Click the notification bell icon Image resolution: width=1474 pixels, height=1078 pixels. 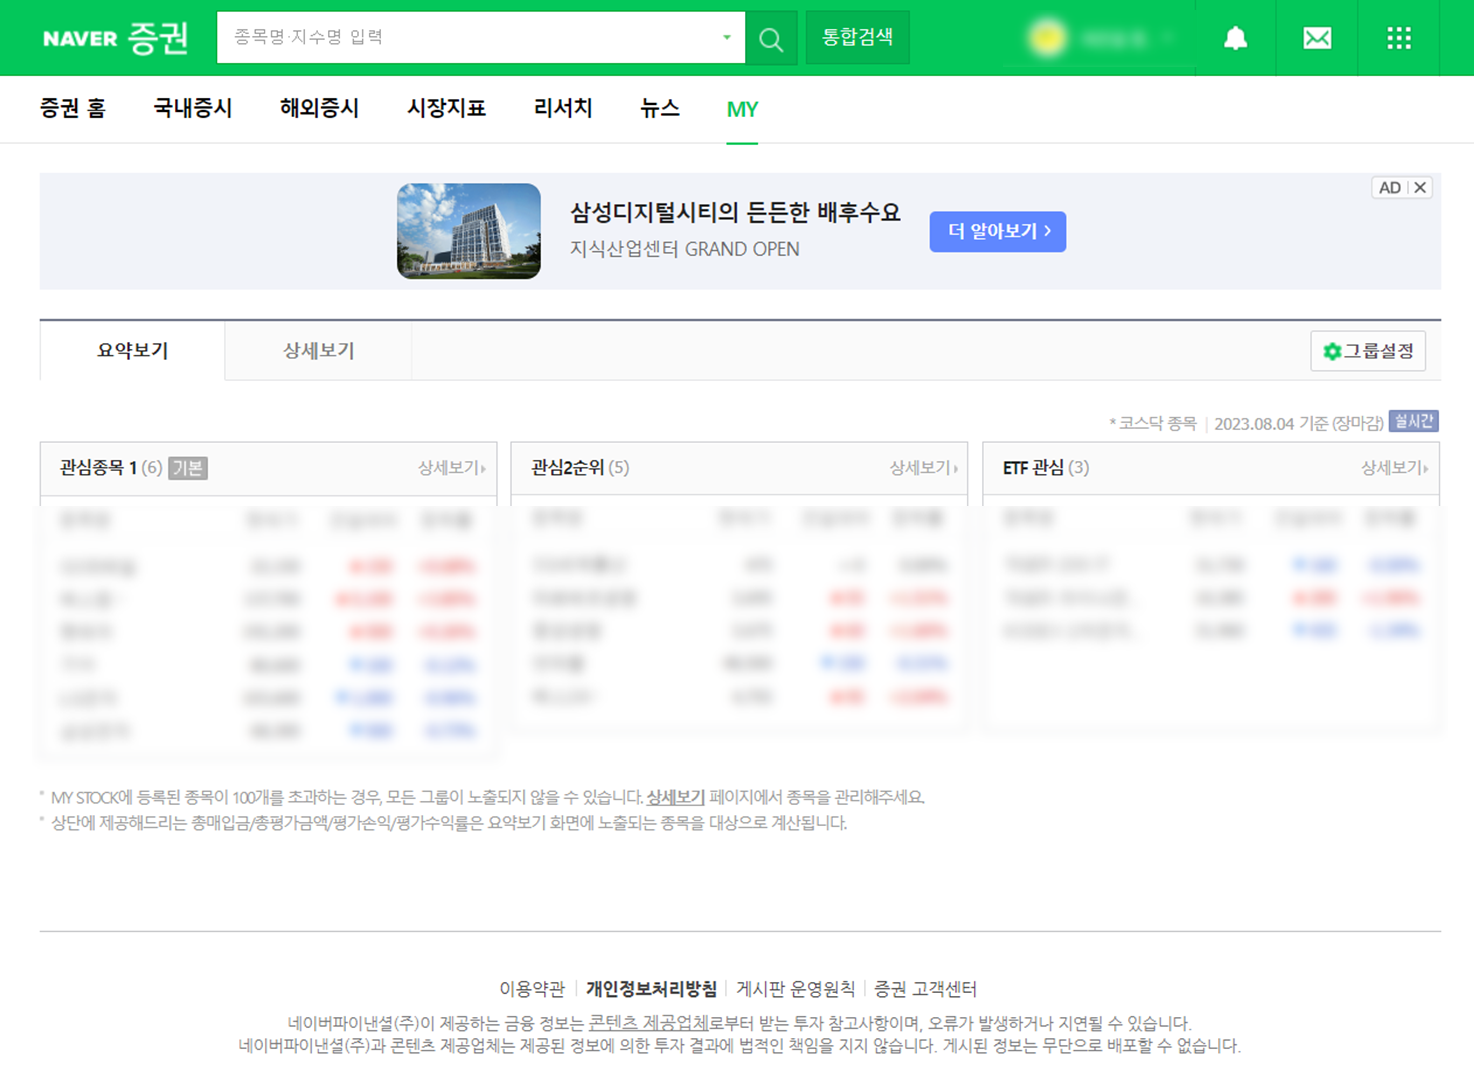point(1235,37)
